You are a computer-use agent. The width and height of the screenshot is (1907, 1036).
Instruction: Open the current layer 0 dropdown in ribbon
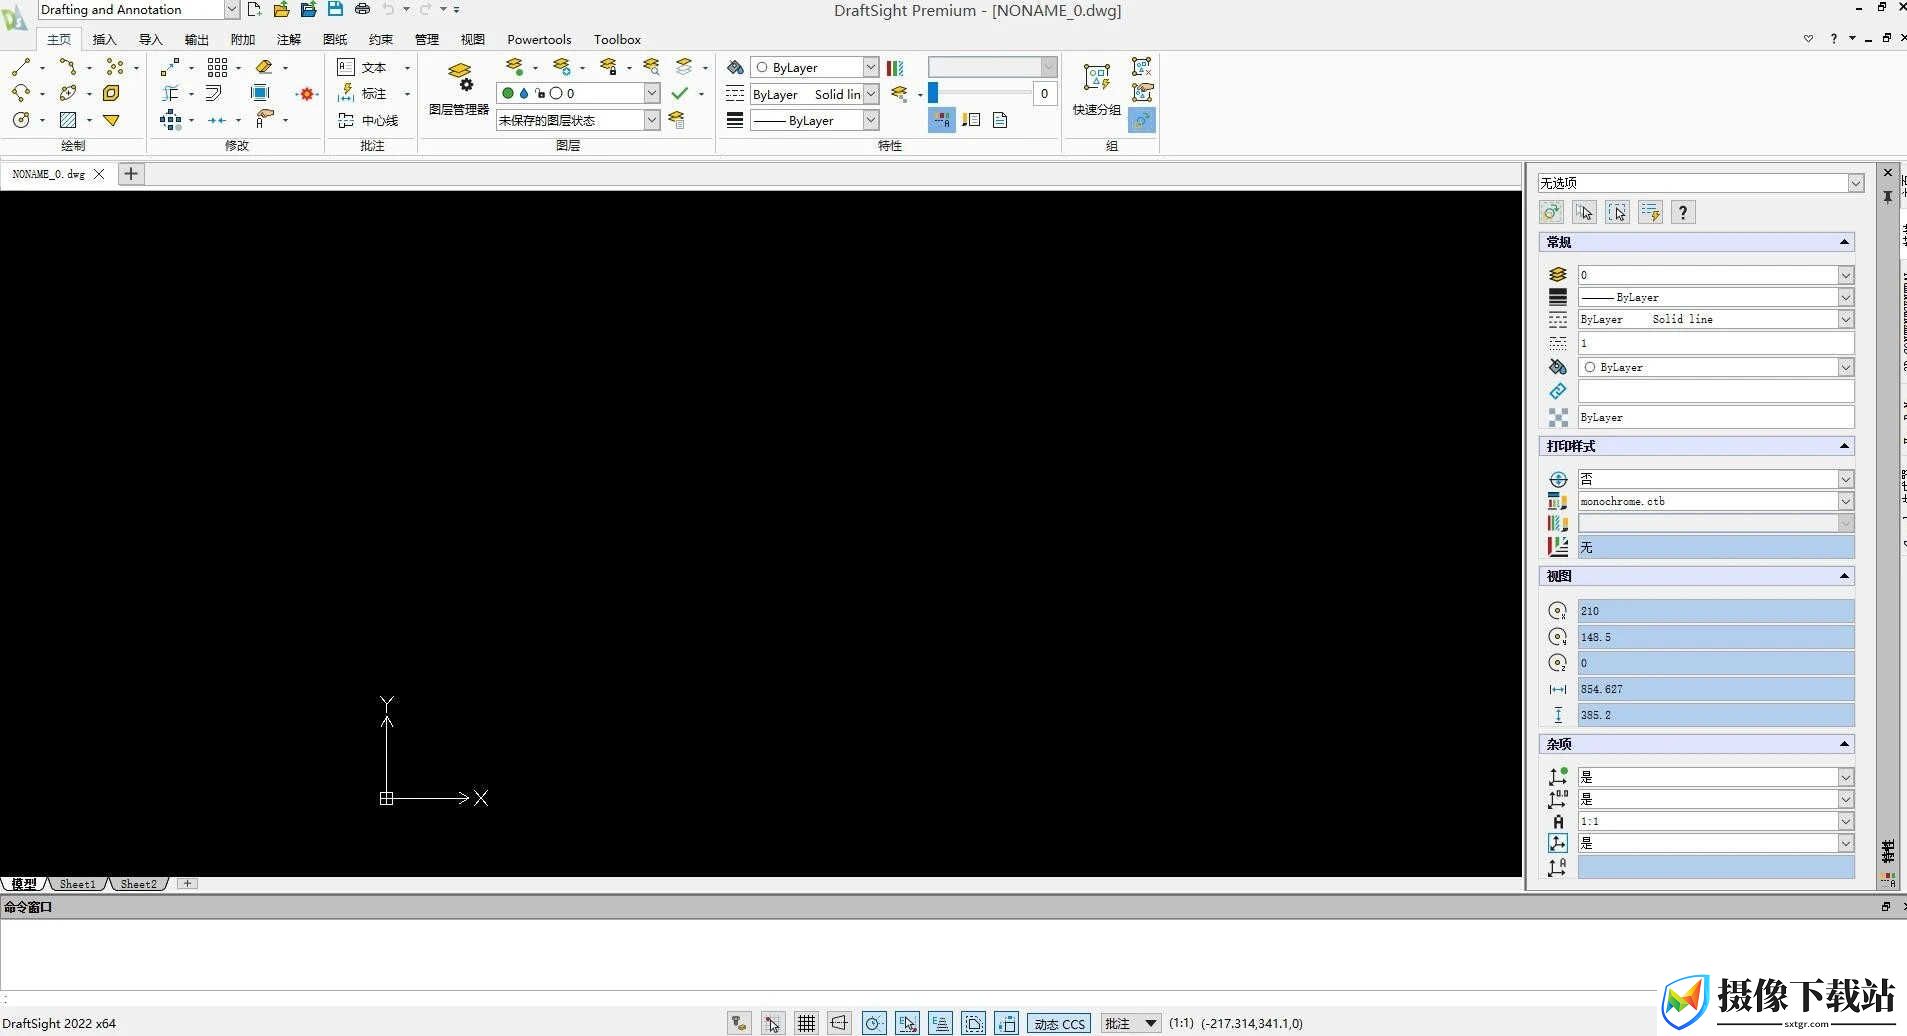coord(651,93)
